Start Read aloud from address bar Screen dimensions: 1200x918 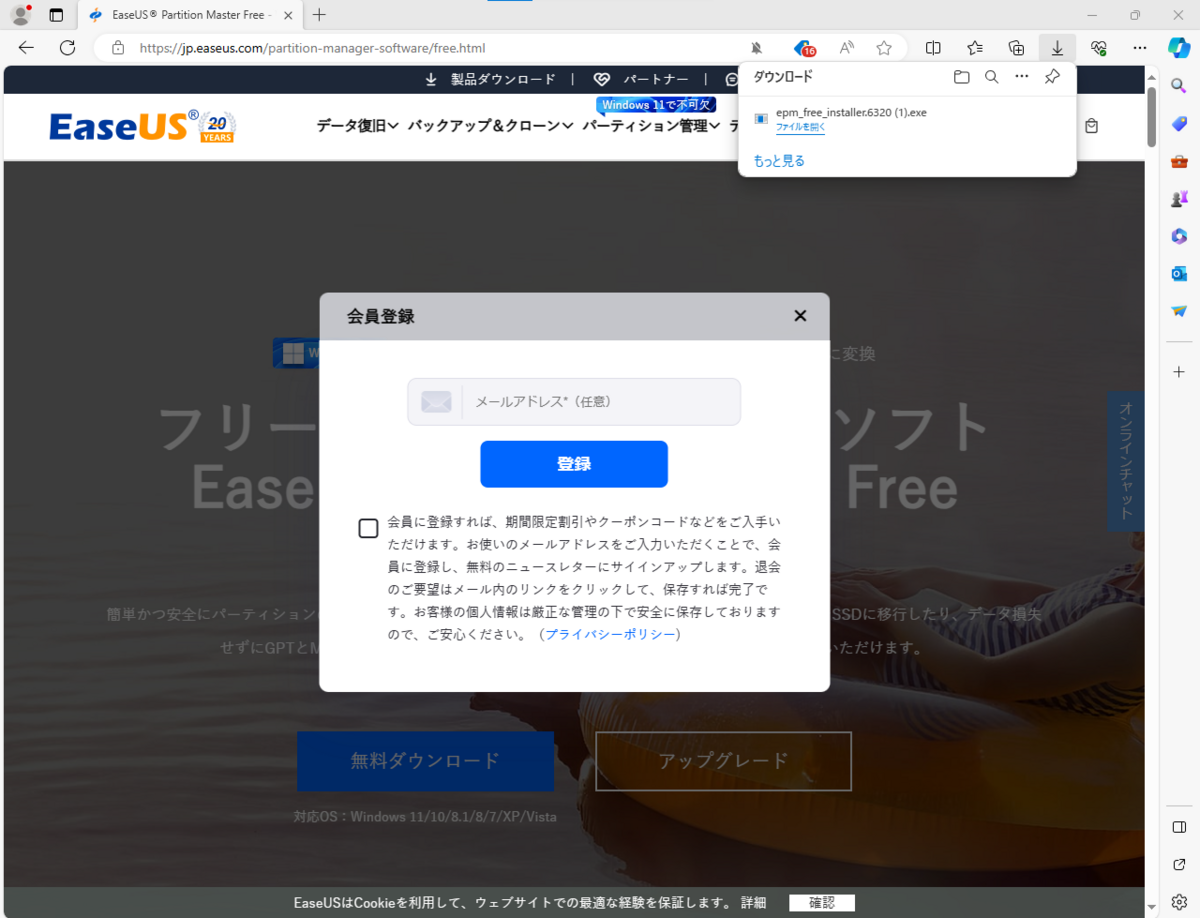pos(847,47)
